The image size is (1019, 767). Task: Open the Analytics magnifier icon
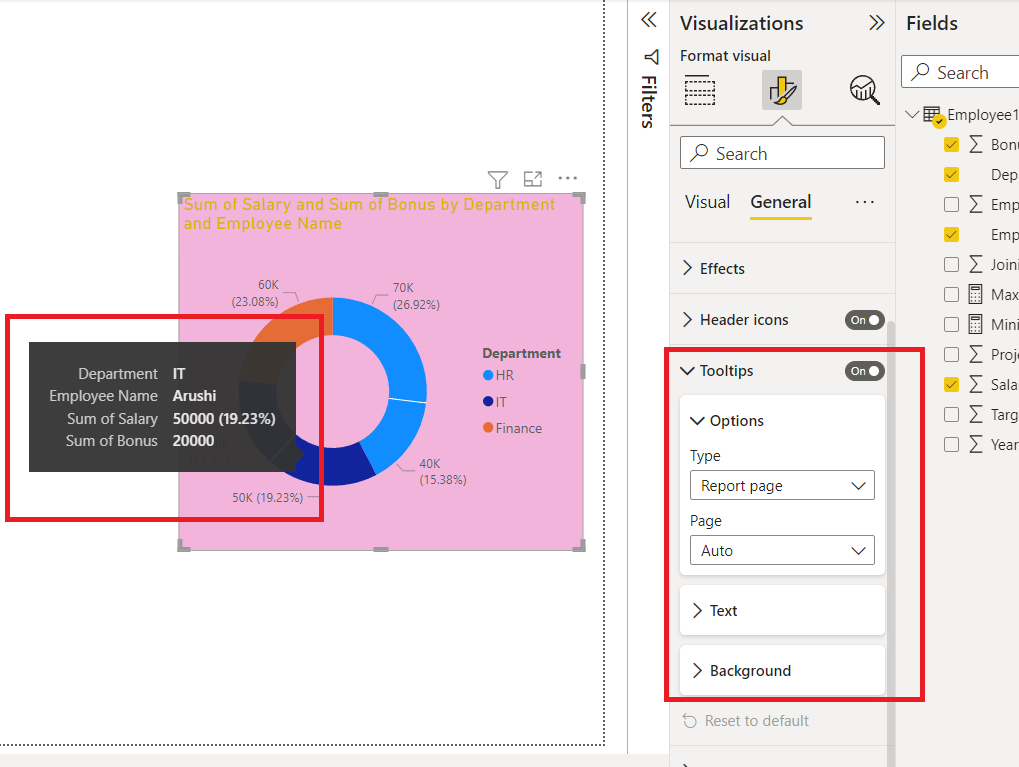[864, 90]
